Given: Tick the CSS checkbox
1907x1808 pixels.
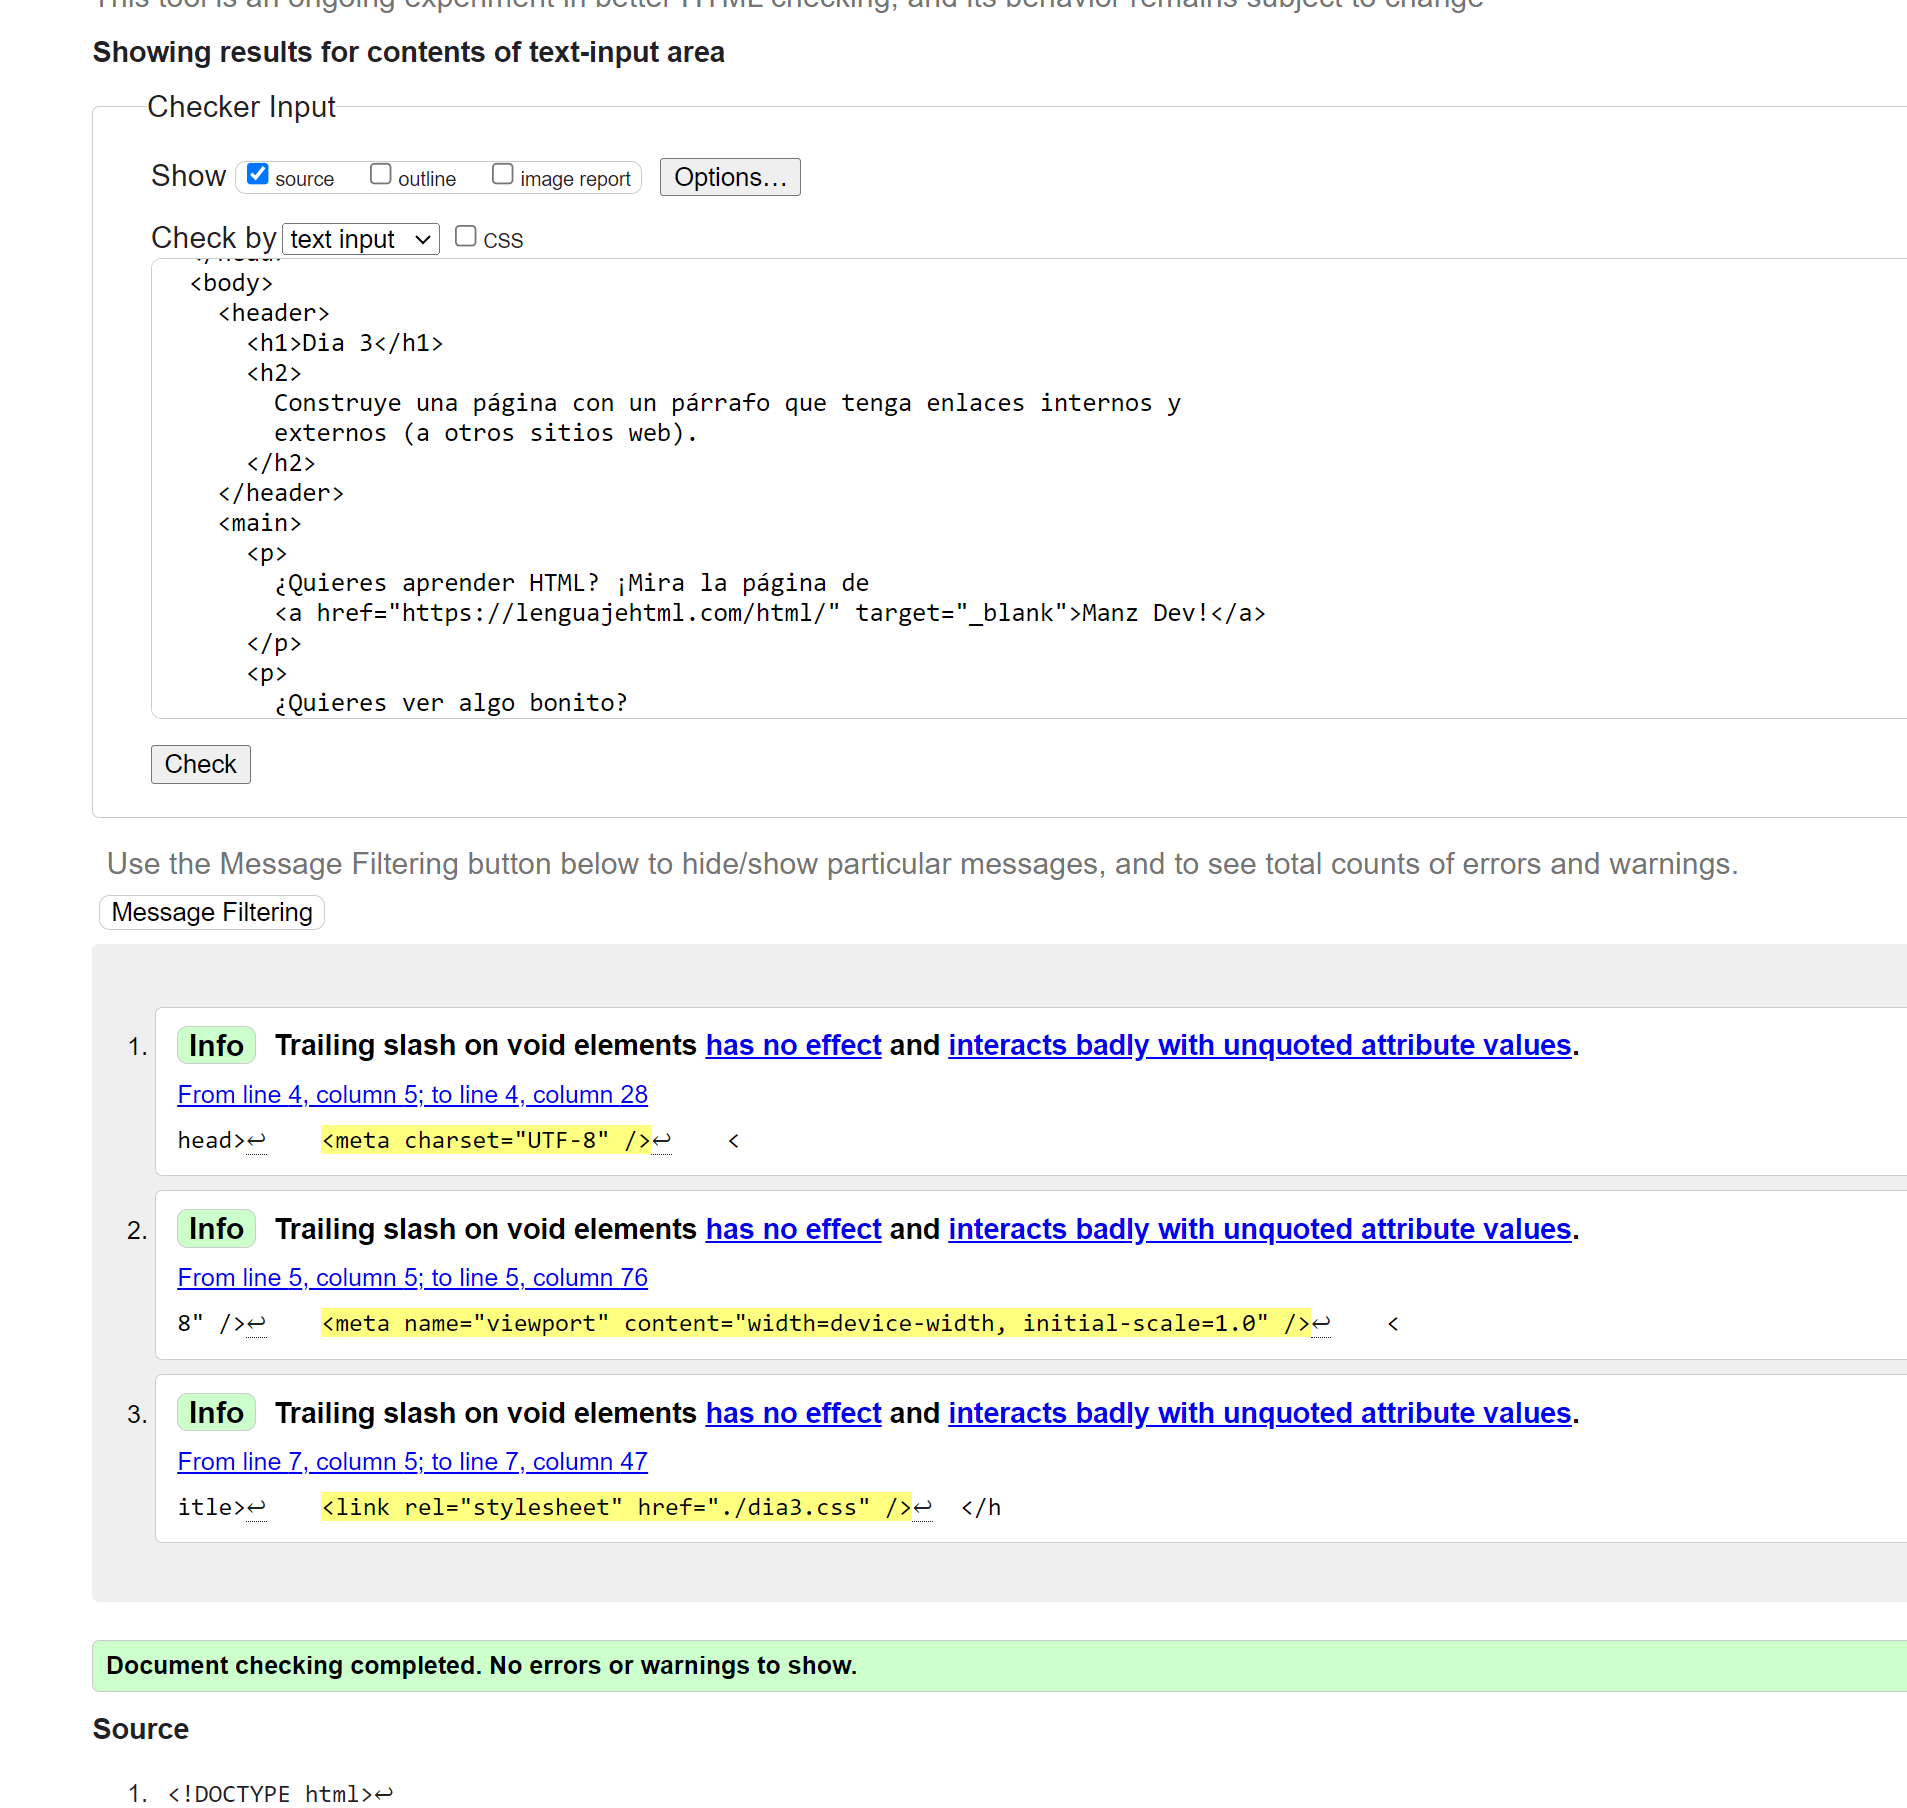Looking at the screenshot, I should pyautogui.click(x=465, y=237).
